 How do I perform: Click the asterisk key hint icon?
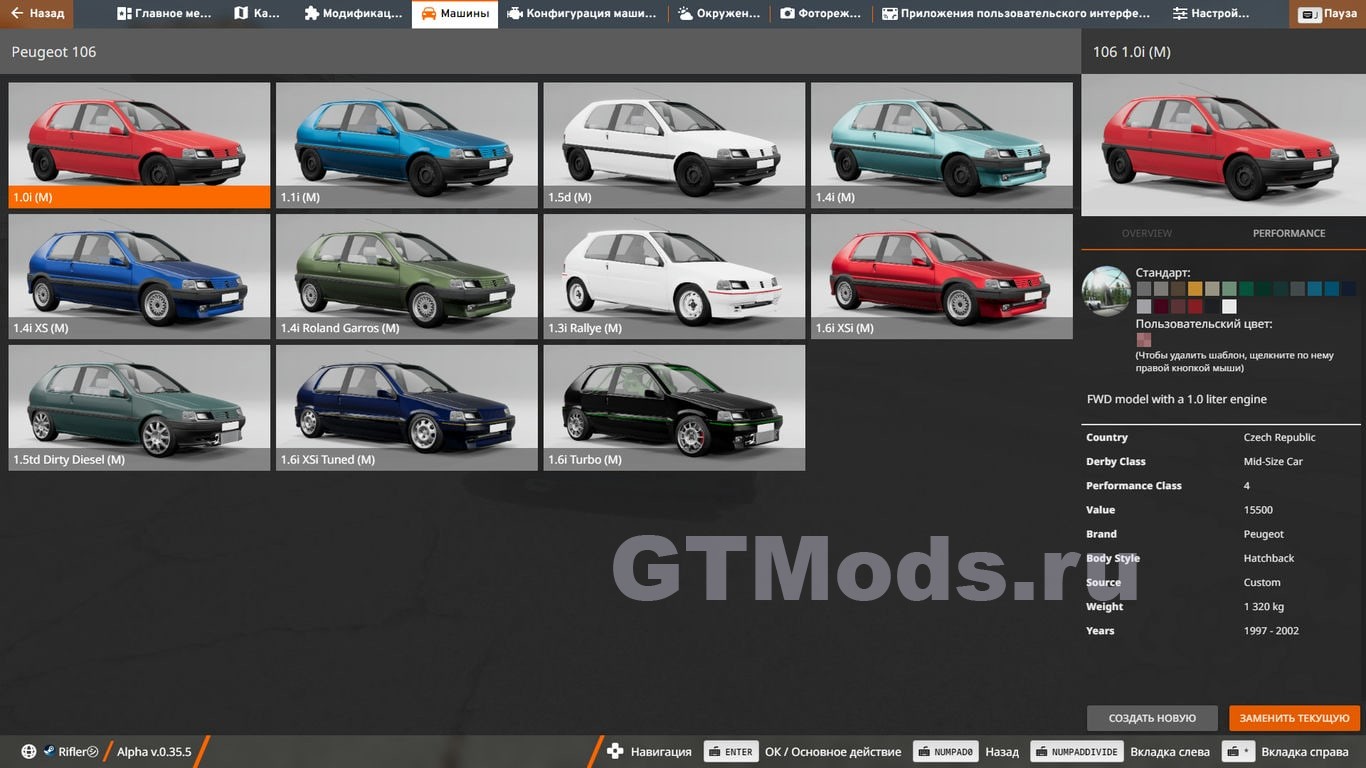click(1239, 752)
